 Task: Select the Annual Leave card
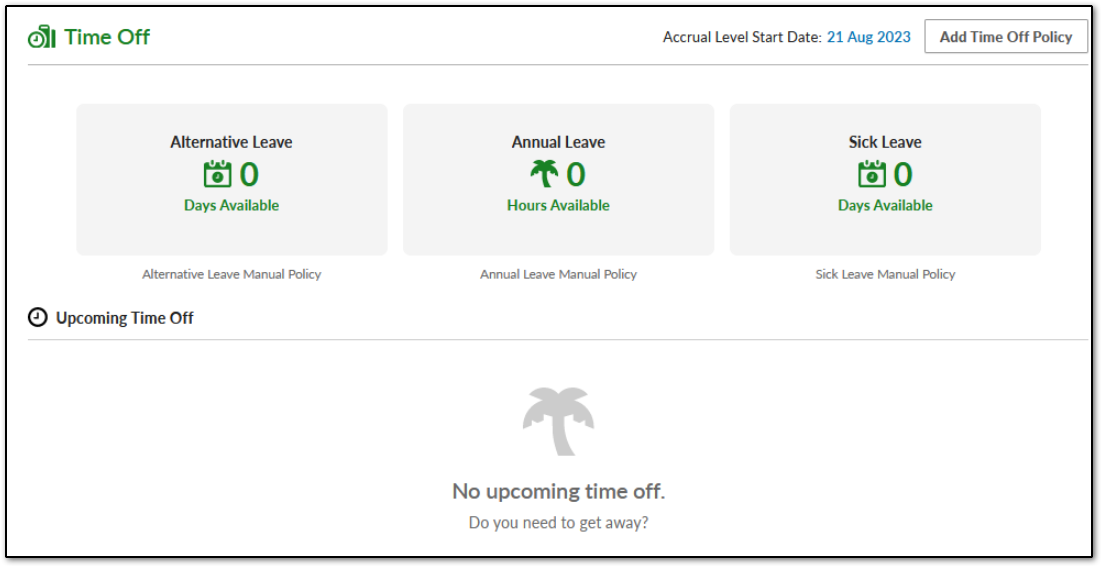(558, 180)
